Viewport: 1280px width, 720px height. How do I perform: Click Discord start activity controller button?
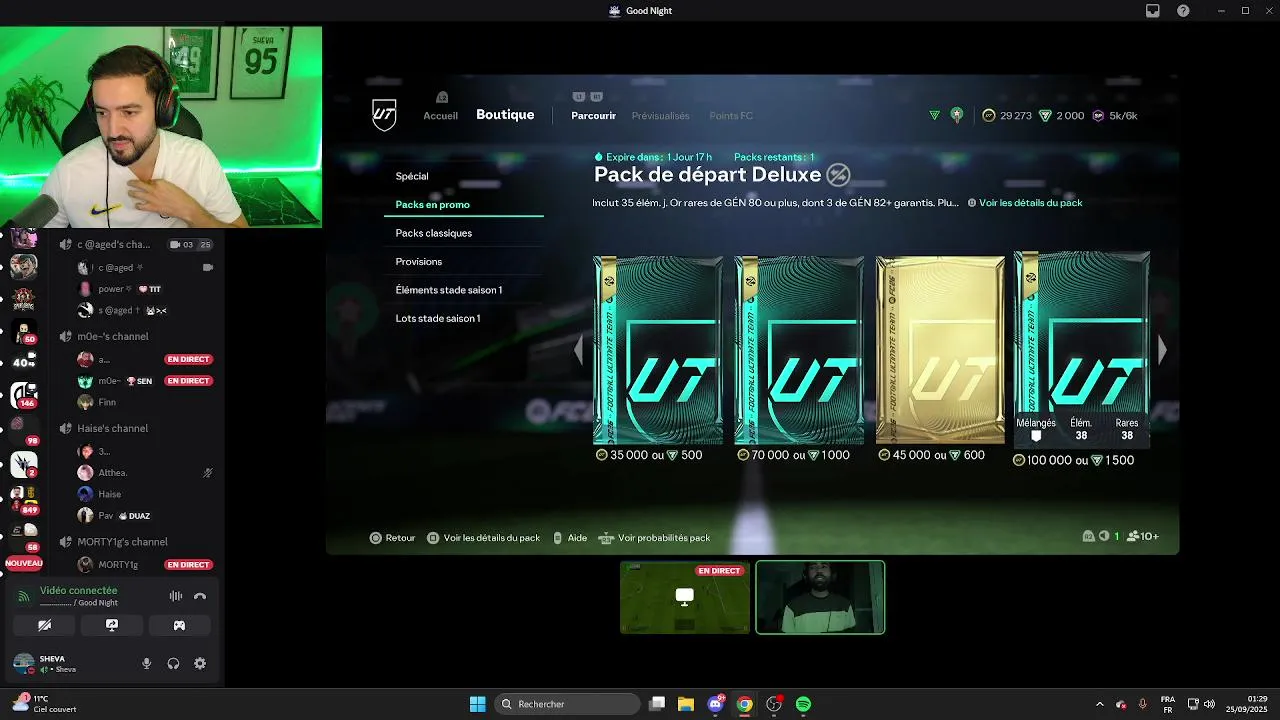click(179, 625)
